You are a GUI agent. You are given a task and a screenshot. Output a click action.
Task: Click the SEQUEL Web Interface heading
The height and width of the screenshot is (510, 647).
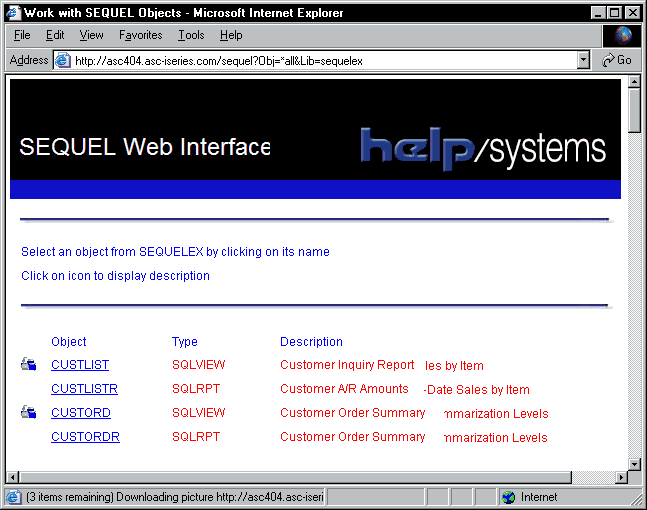coord(145,147)
